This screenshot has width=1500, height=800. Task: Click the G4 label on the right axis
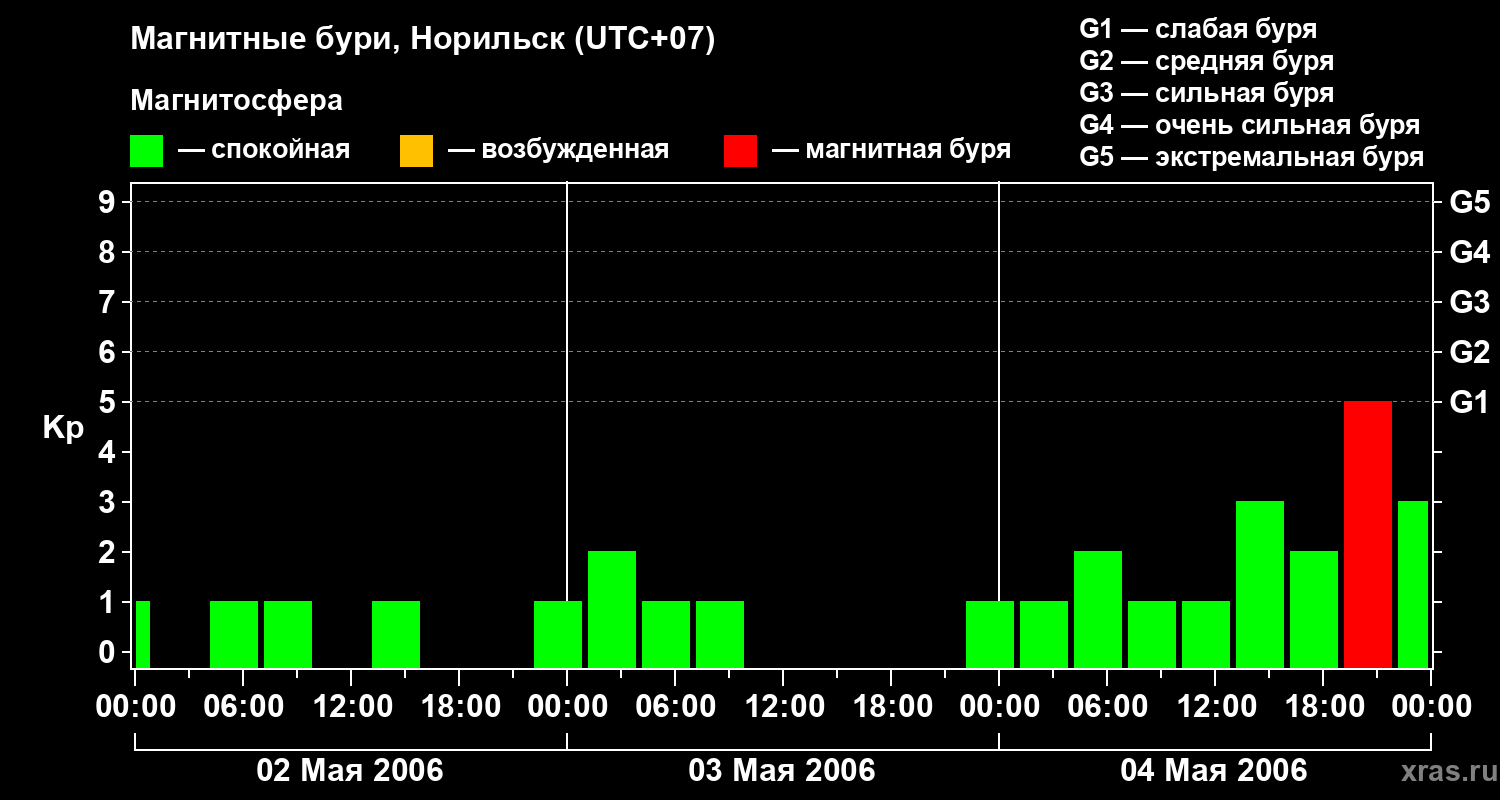tap(1469, 252)
